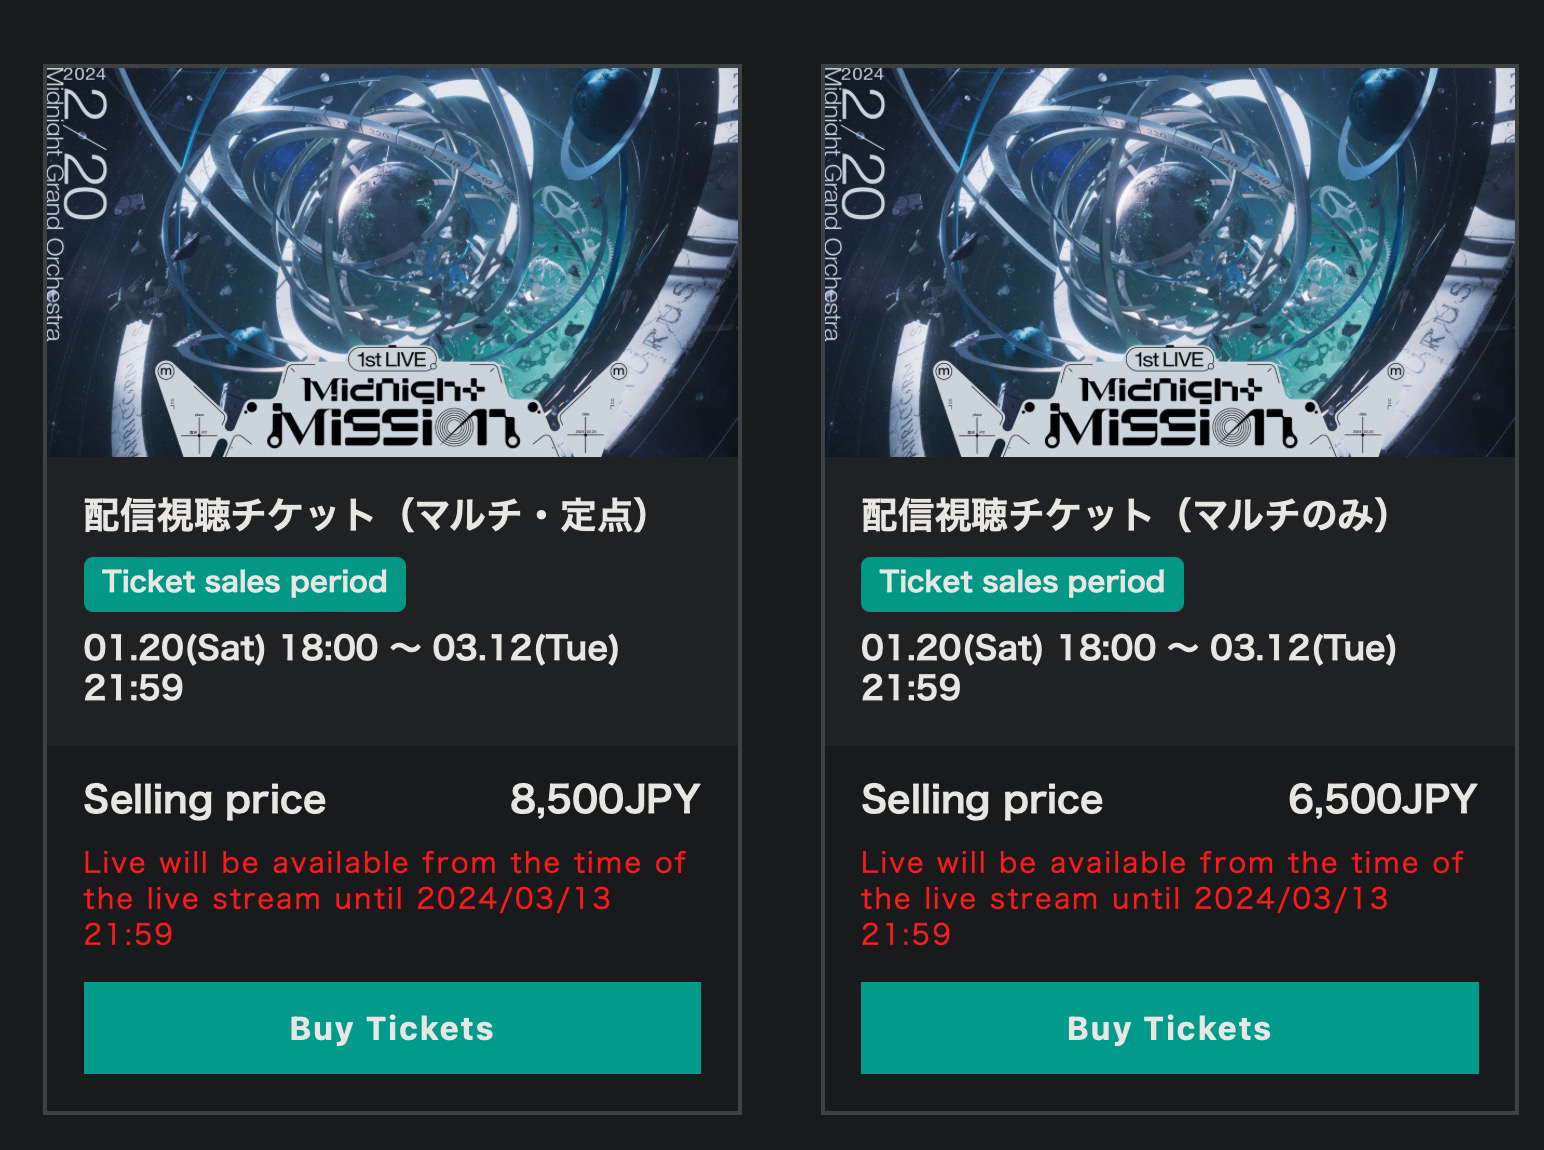The width and height of the screenshot is (1544, 1150).
Task: Click the red availability notice on right card
Action: [x=1161, y=898]
